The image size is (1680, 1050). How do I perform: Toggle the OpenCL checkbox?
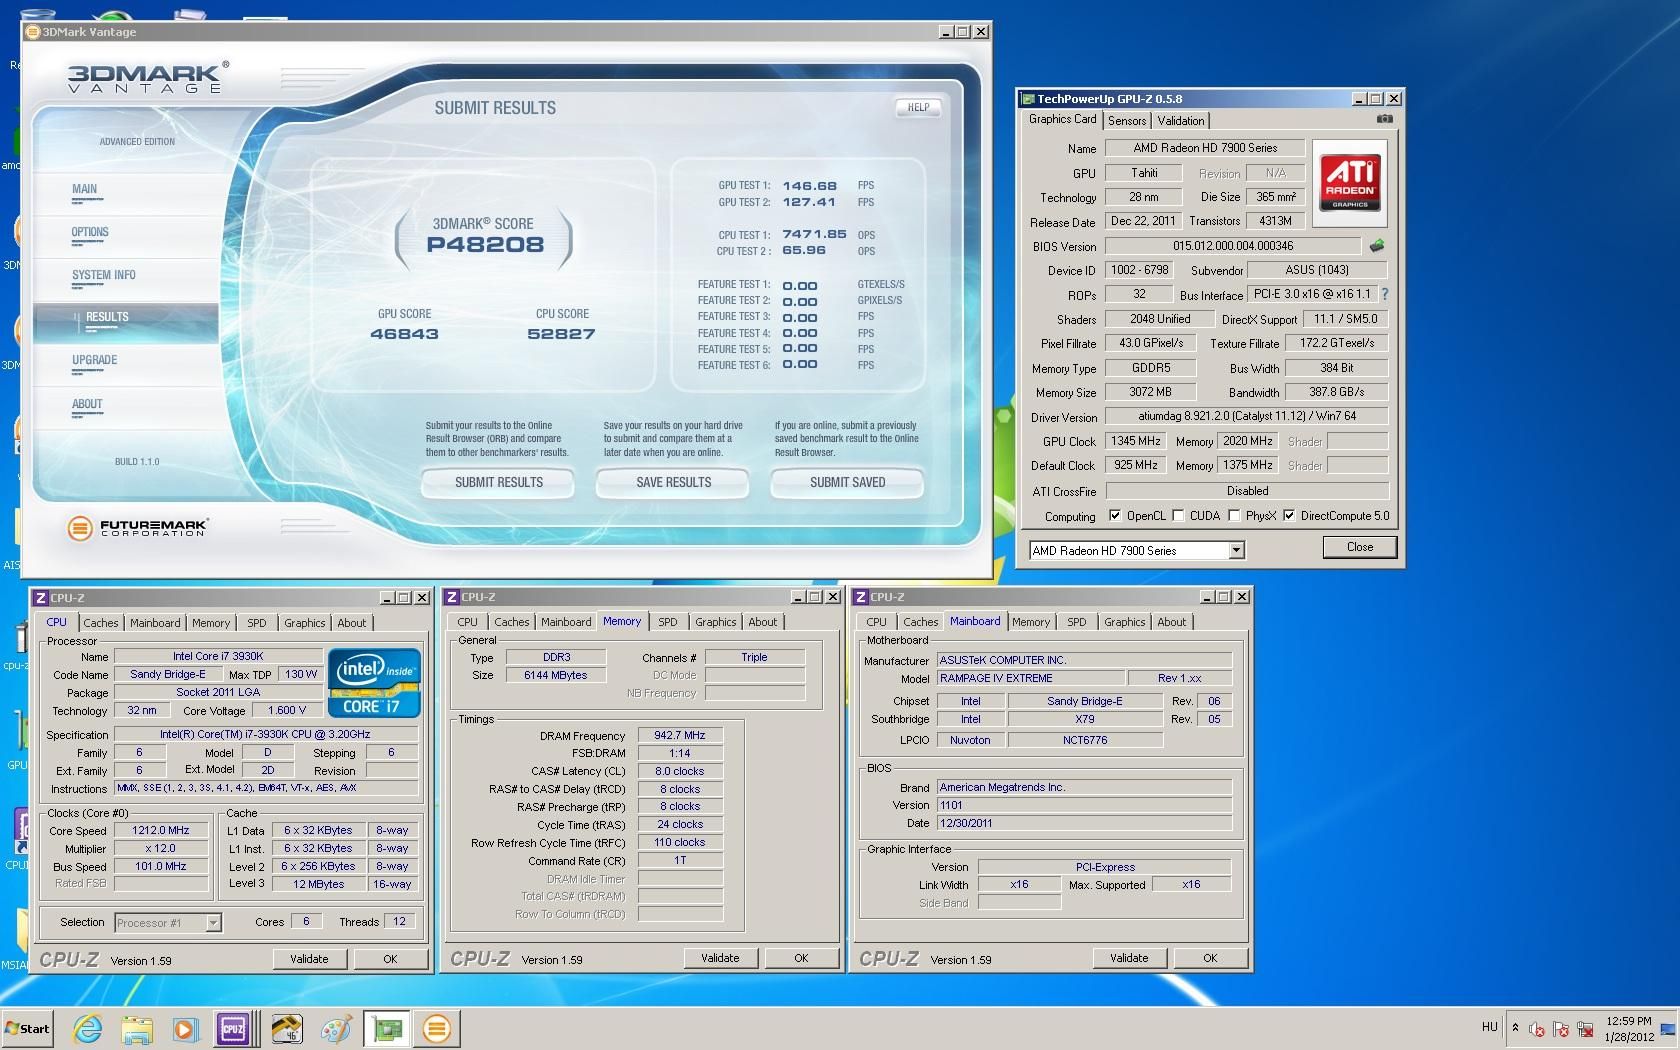click(1115, 516)
